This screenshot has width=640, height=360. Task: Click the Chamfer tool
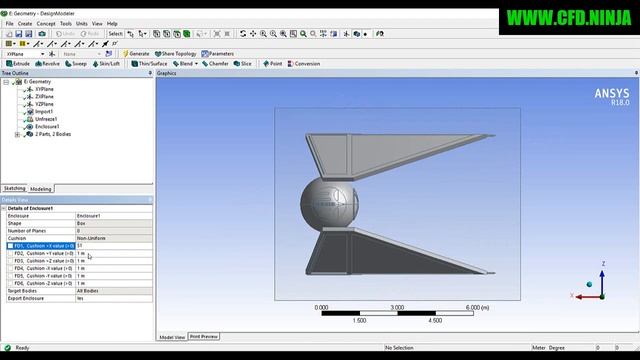pos(216,64)
